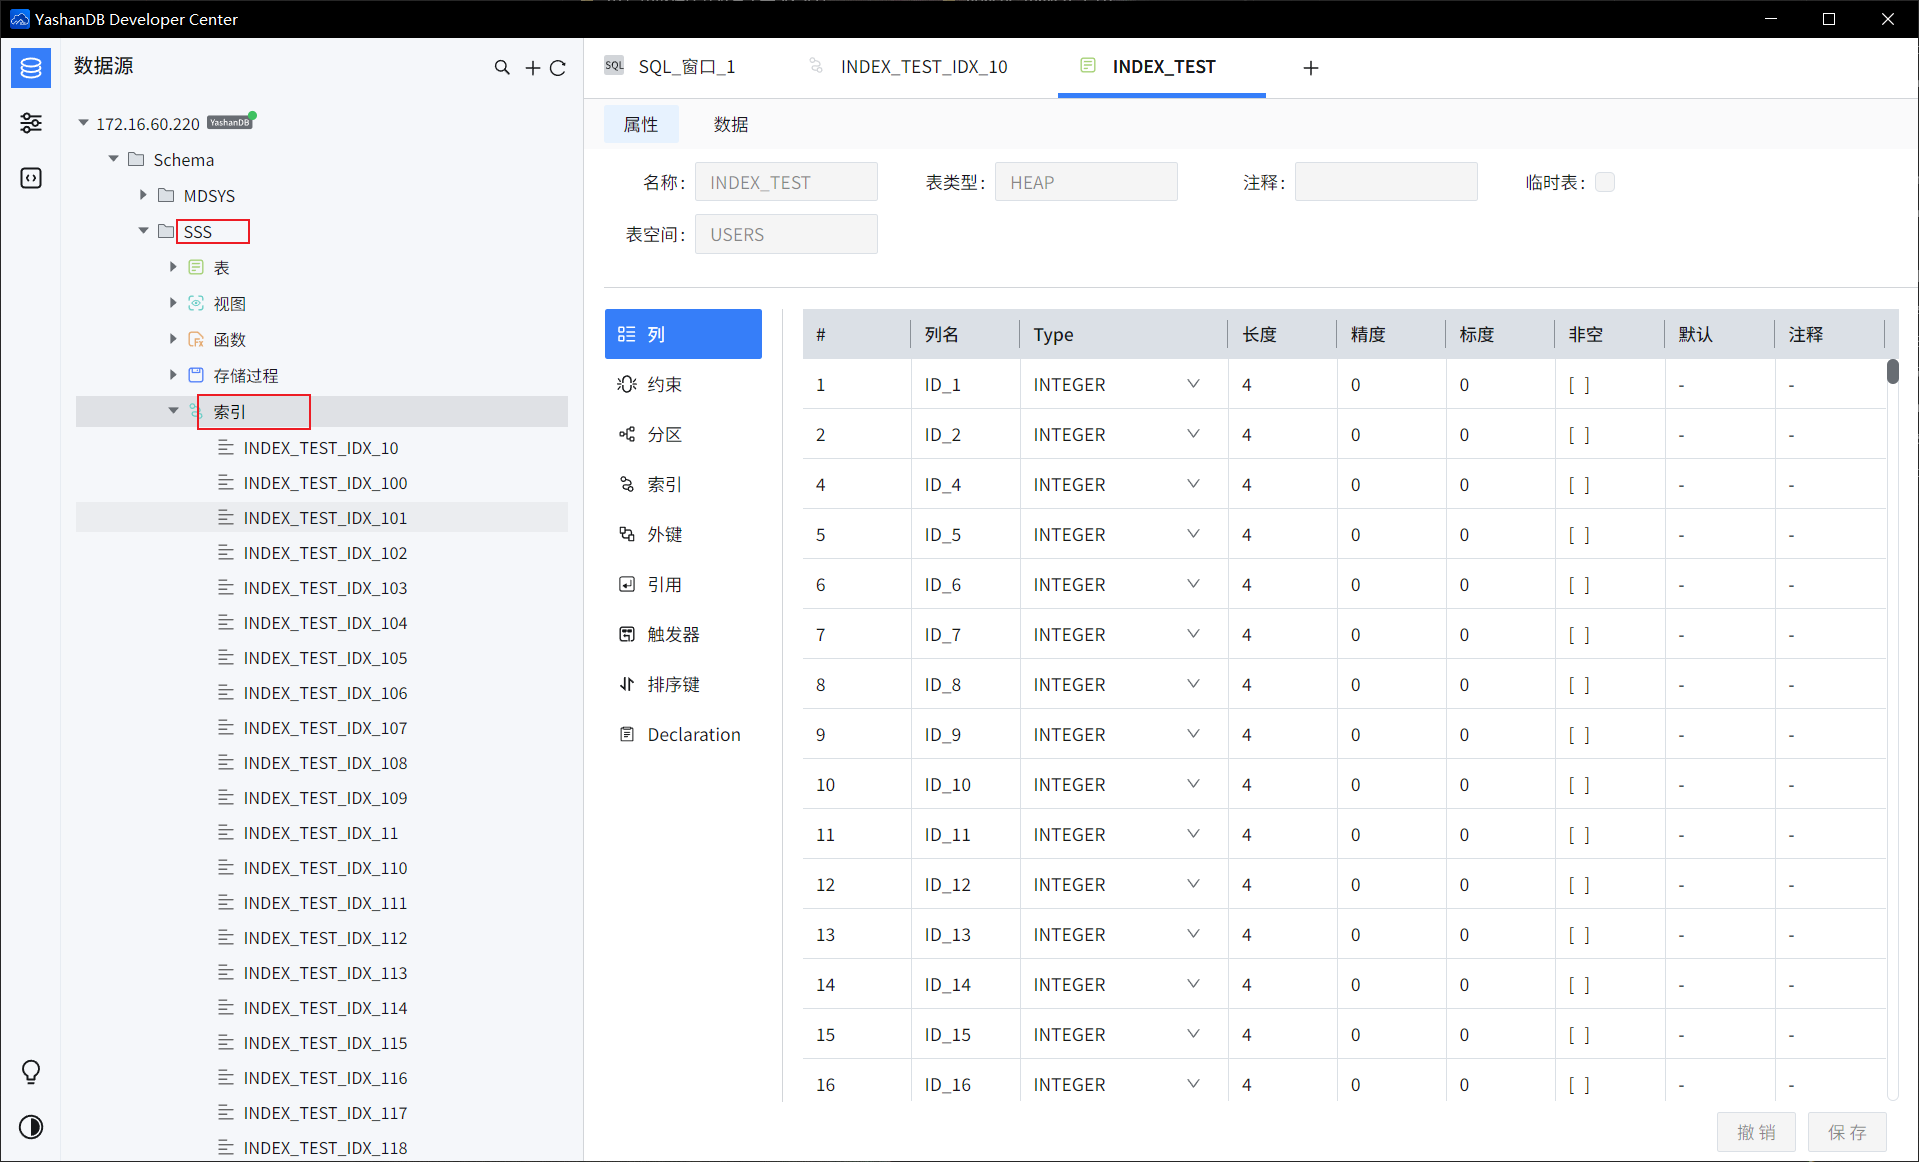
Task: Open the database icon in left sidebar
Action: (31, 68)
